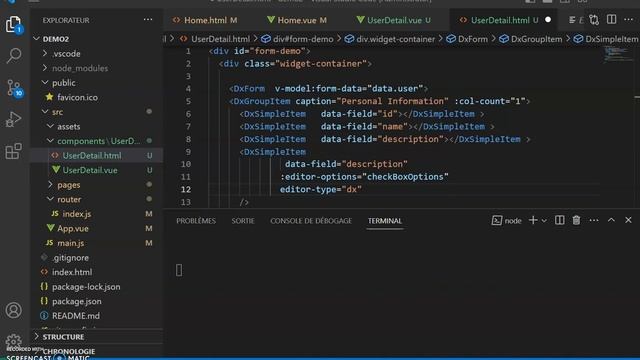640x360 pixels.
Task: Open README.md file
Action: coord(98,316)
